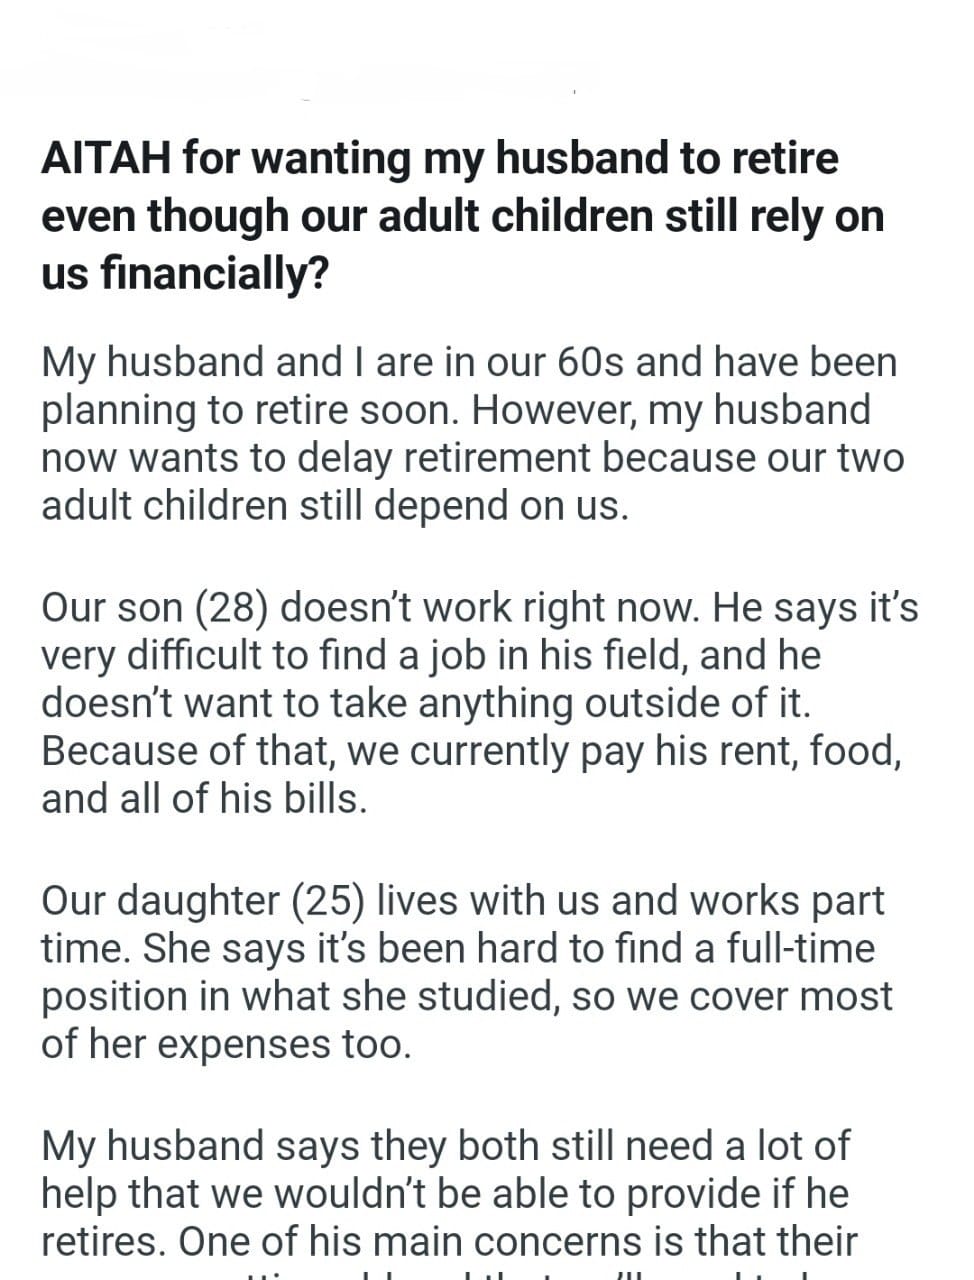Click the post title starting with AITAH
The height and width of the screenshot is (1280, 974).
(462, 215)
